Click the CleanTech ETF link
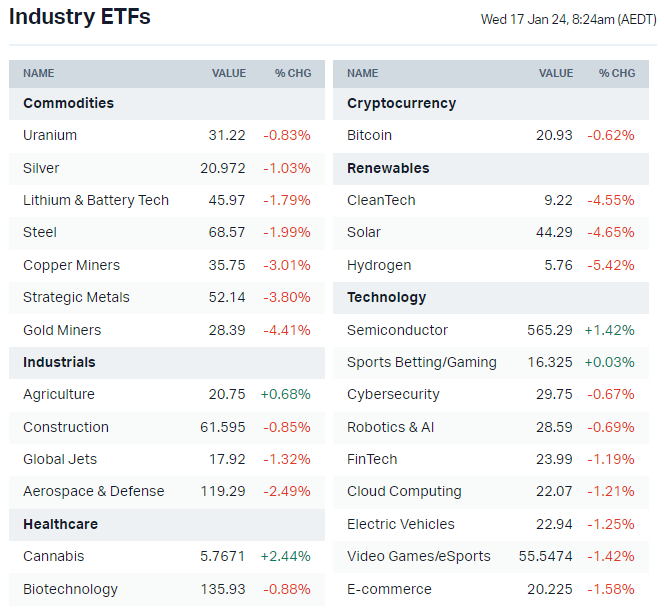Screen dimensions: 664x610 (x=381, y=200)
